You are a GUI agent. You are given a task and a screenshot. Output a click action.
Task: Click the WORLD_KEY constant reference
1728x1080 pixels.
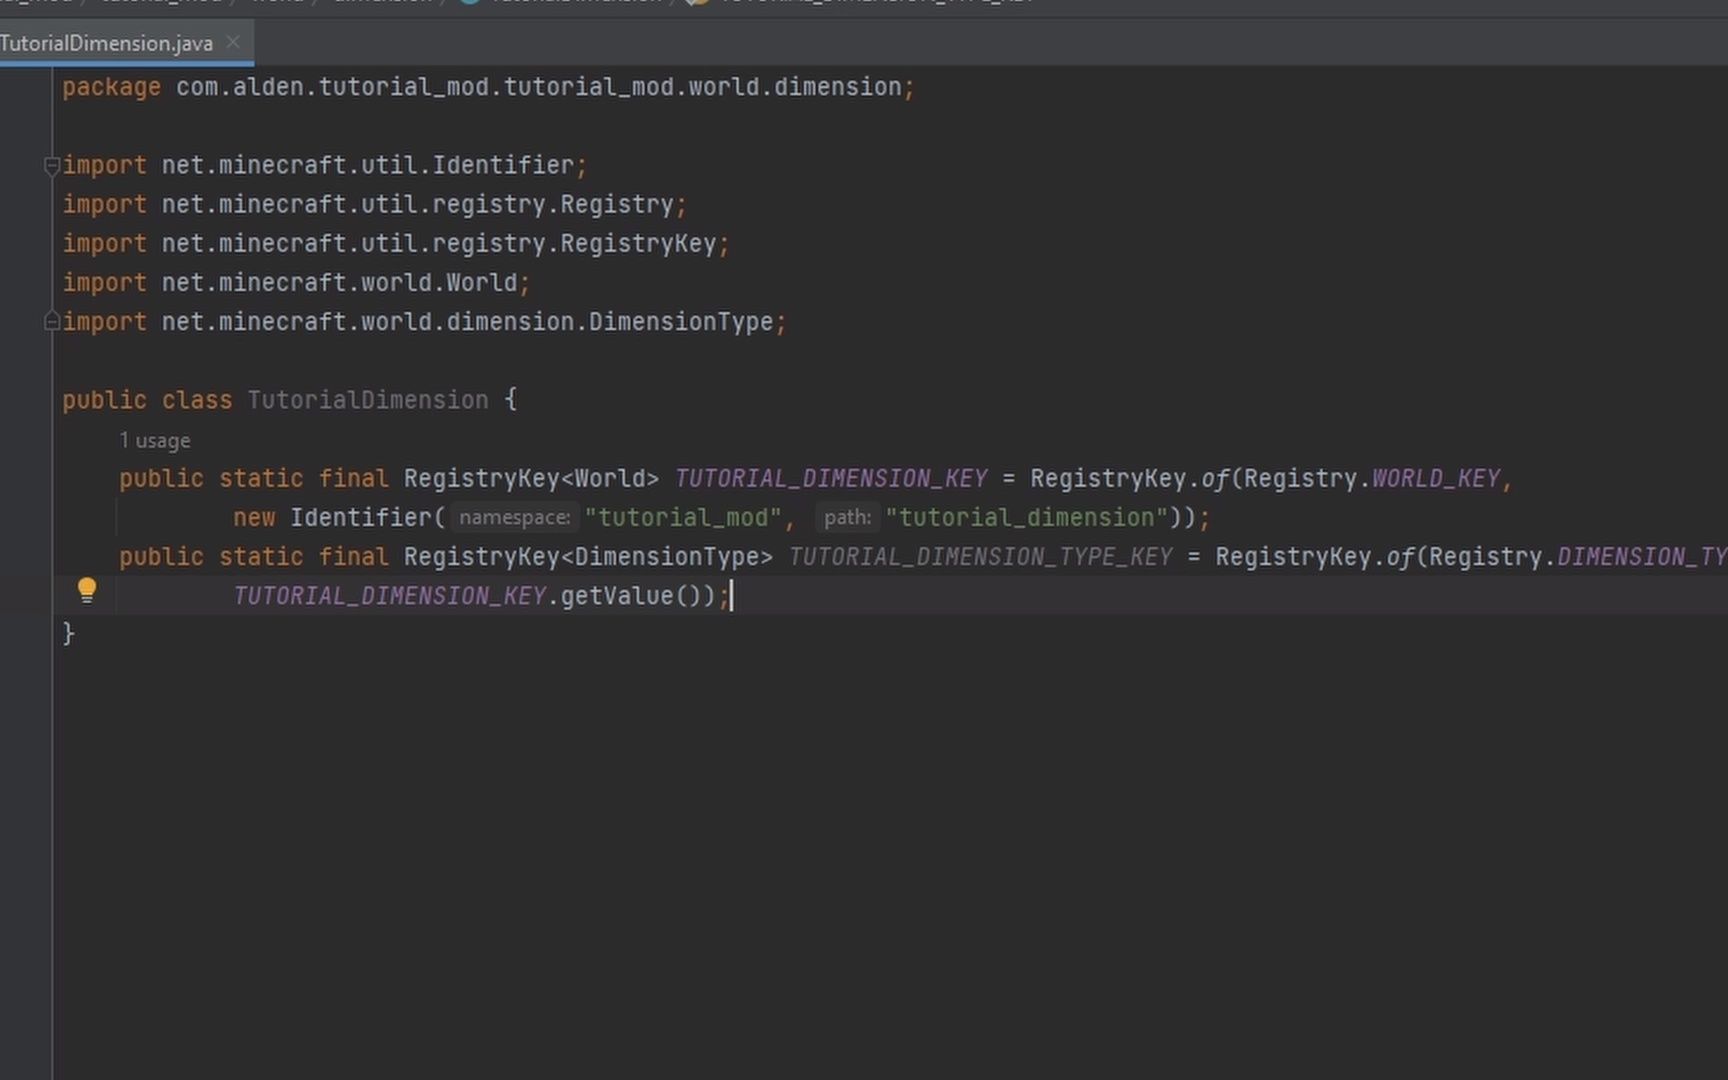(x=1436, y=479)
